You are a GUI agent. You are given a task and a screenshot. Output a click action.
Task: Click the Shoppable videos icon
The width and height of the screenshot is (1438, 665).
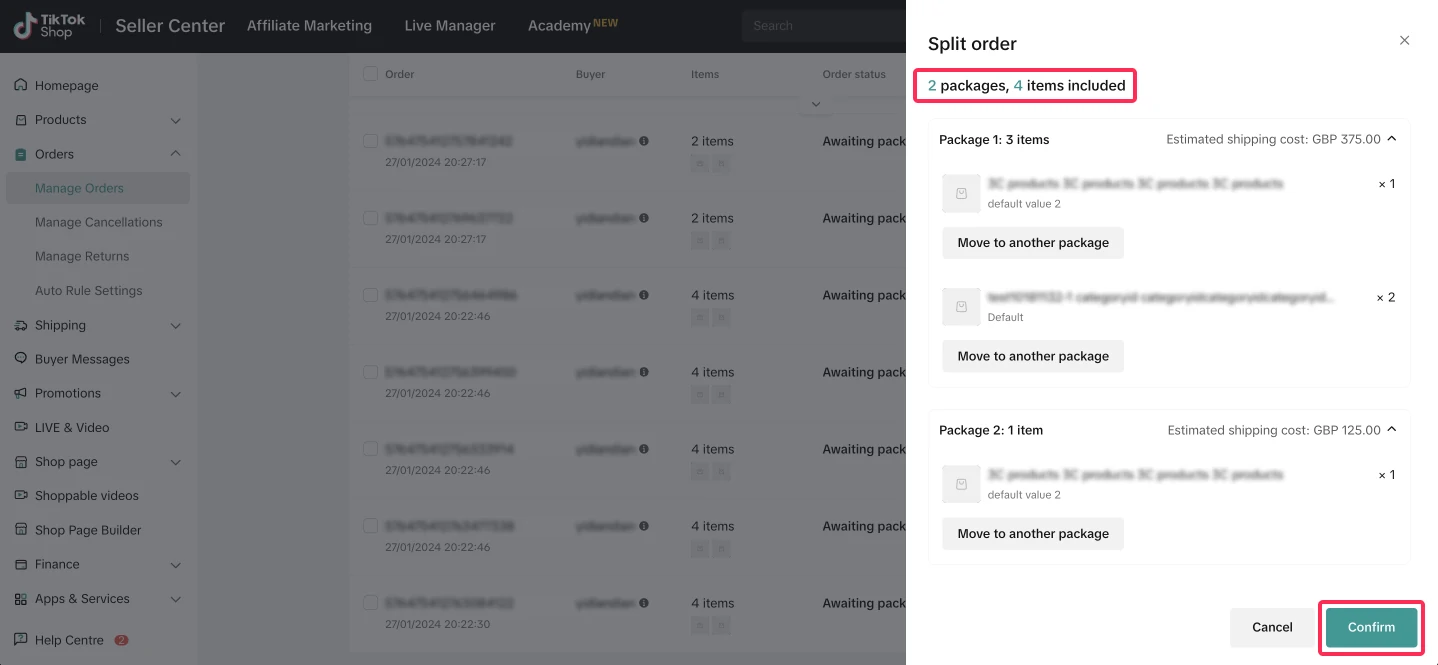(x=21, y=495)
